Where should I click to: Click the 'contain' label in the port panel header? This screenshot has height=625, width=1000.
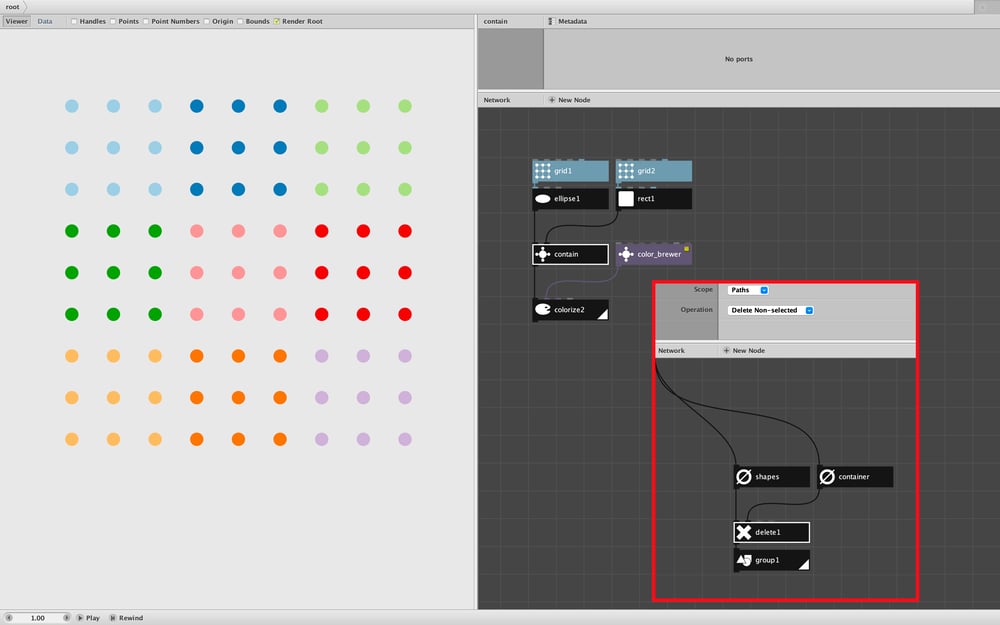pyautogui.click(x=496, y=21)
